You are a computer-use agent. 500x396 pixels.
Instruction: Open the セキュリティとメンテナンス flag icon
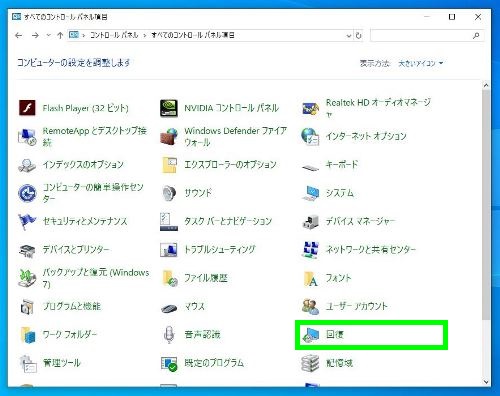point(27,221)
